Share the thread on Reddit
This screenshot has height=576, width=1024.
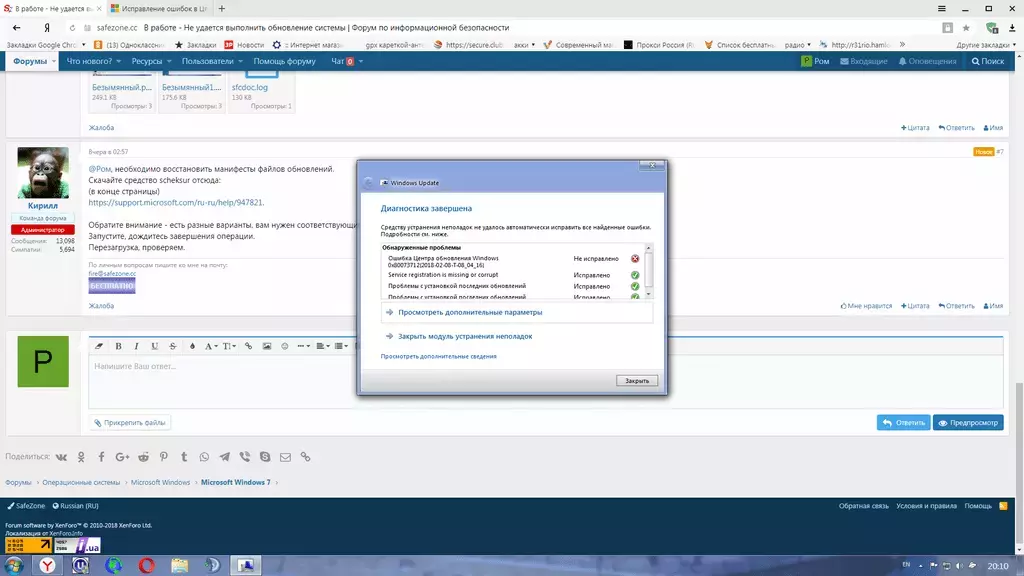point(143,457)
